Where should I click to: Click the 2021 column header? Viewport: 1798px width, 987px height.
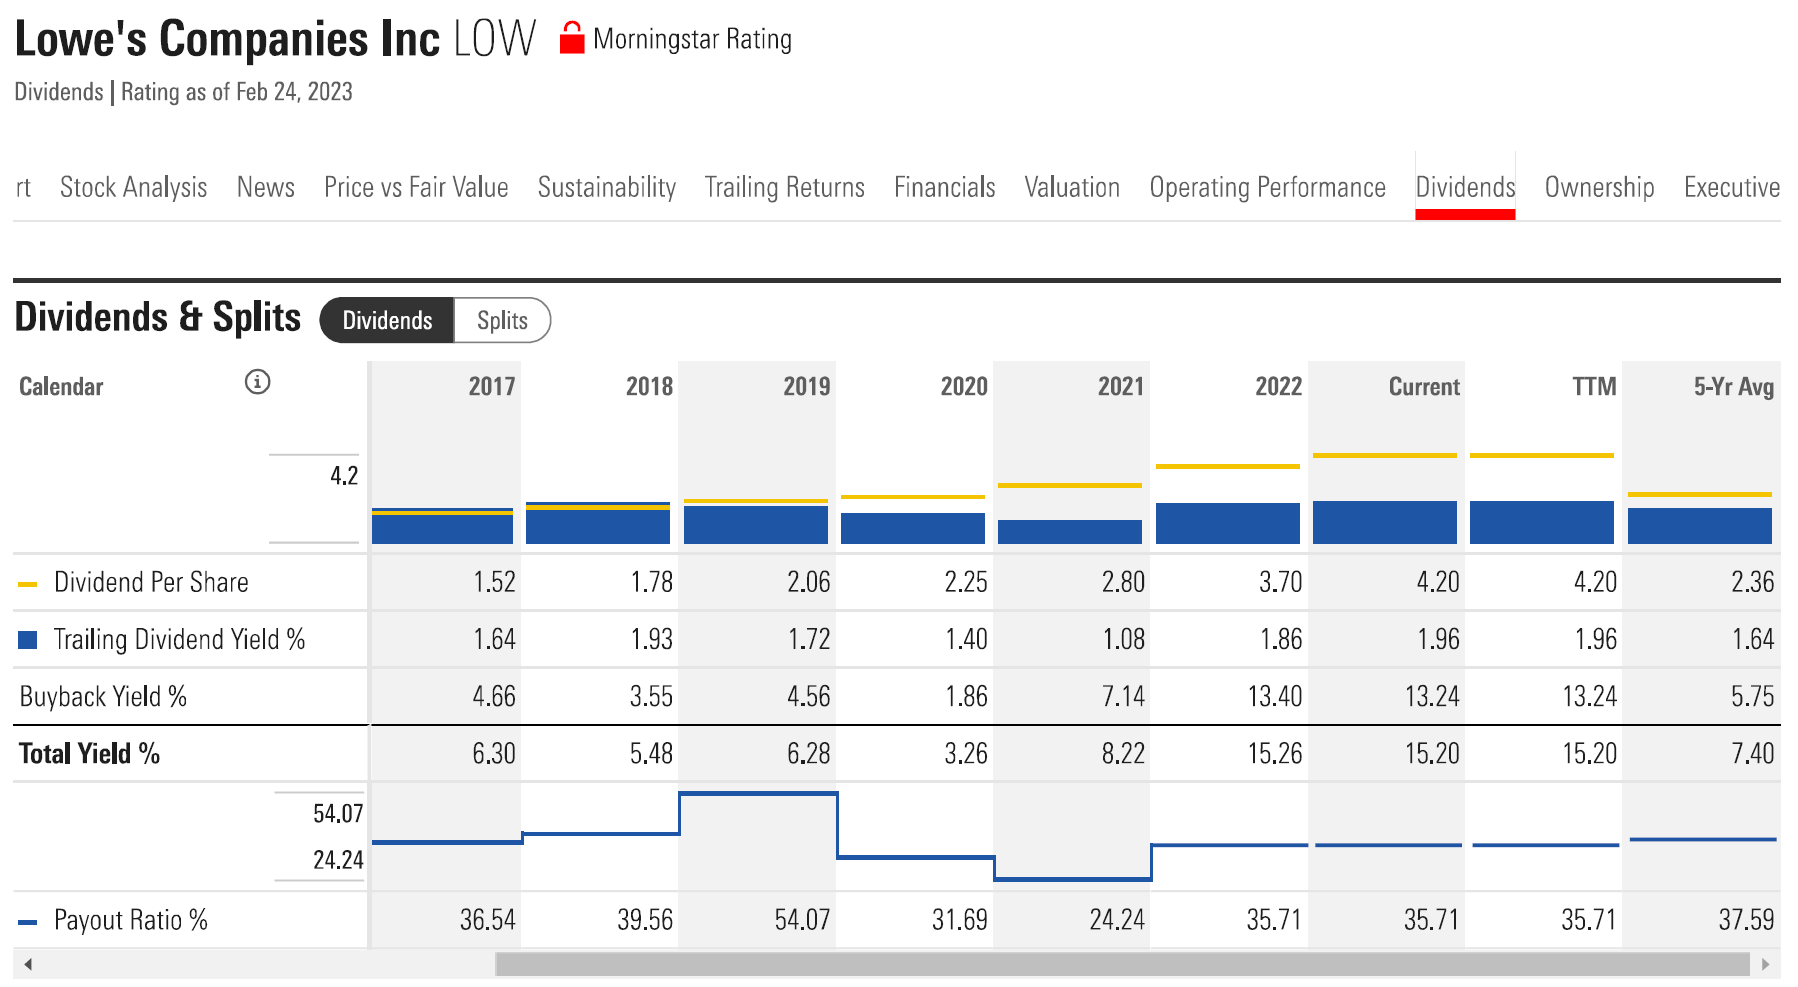pyautogui.click(x=1121, y=387)
